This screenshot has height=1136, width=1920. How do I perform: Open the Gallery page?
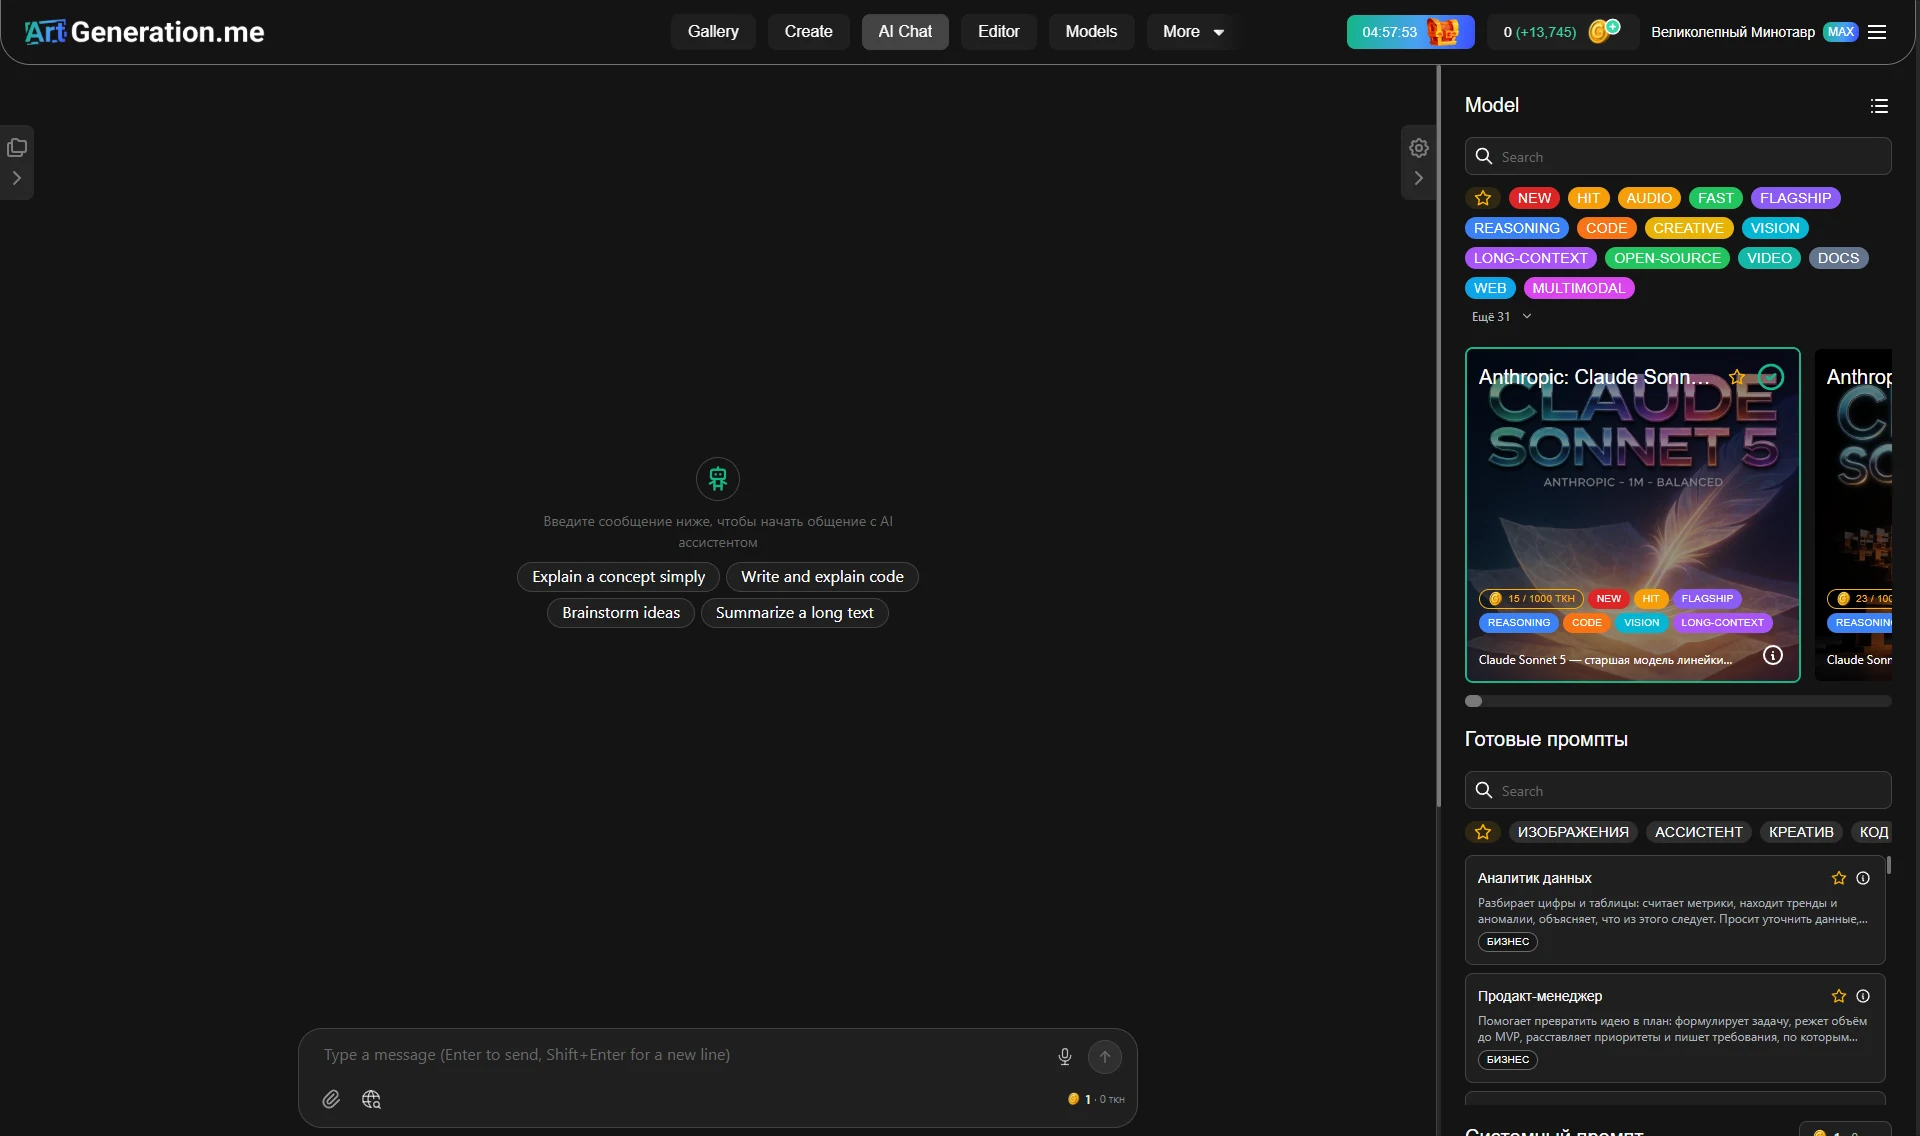pos(713,32)
